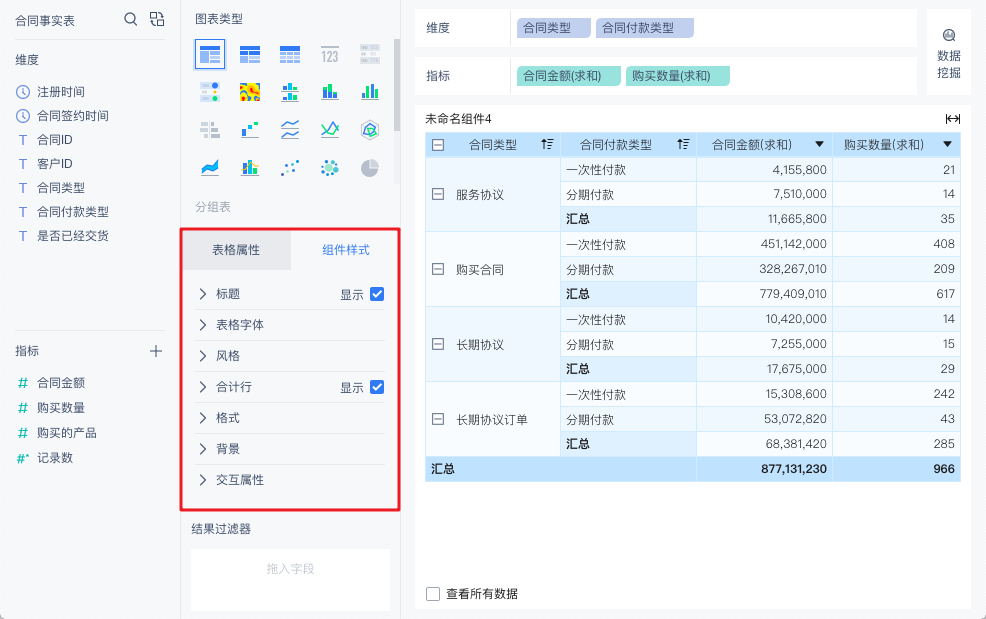Select 注册时间 field in dimension list
This screenshot has height=619, width=986.
coord(60,92)
